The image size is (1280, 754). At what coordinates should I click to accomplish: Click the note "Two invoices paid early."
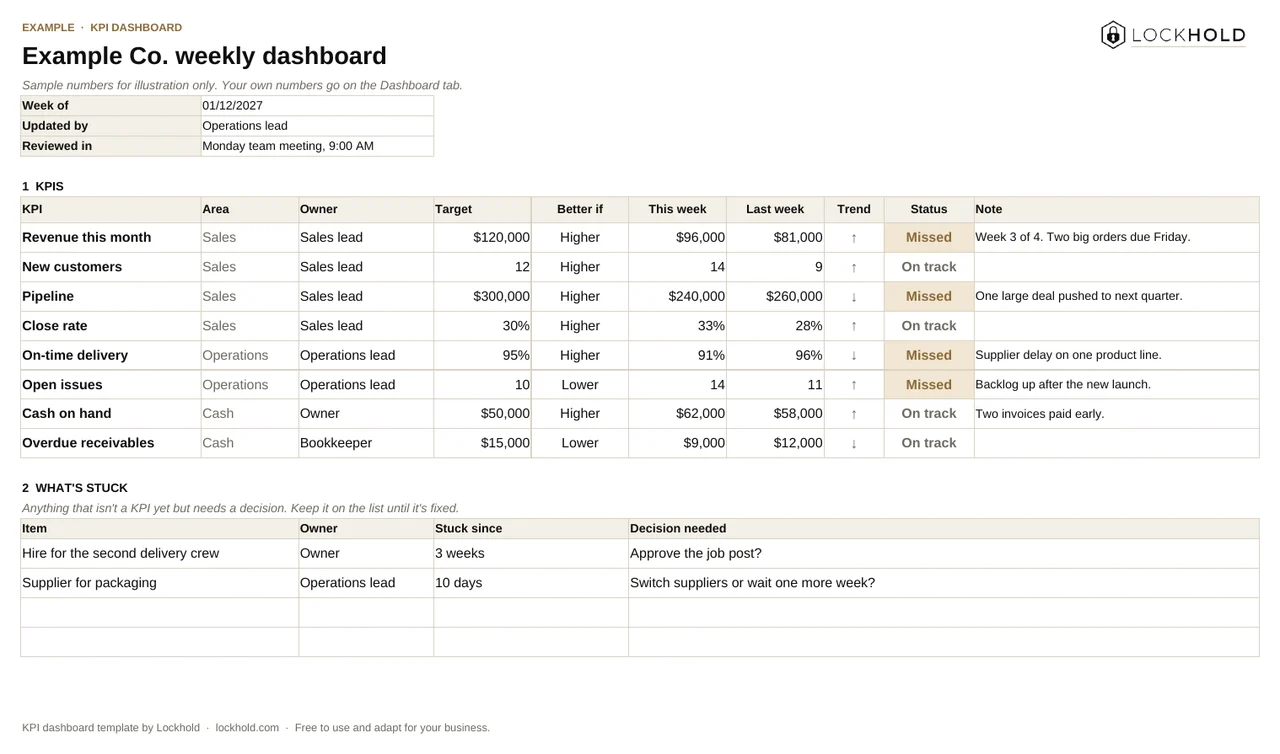click(1040, 414)
